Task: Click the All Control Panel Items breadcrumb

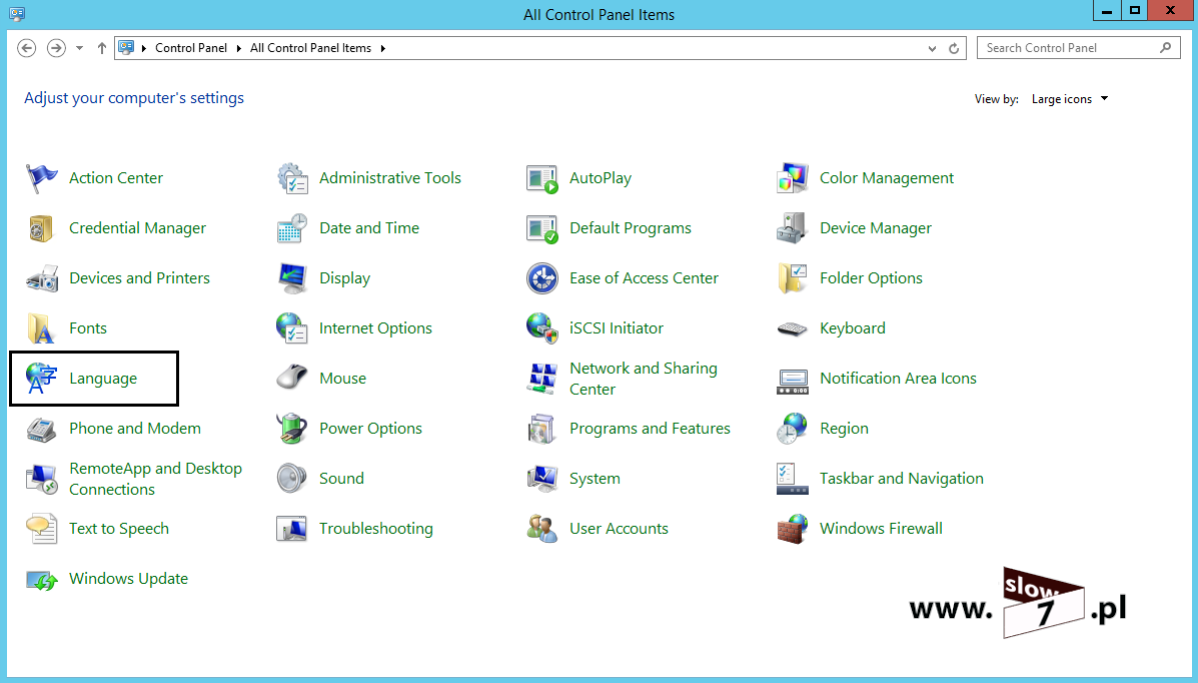Action: 310,48
